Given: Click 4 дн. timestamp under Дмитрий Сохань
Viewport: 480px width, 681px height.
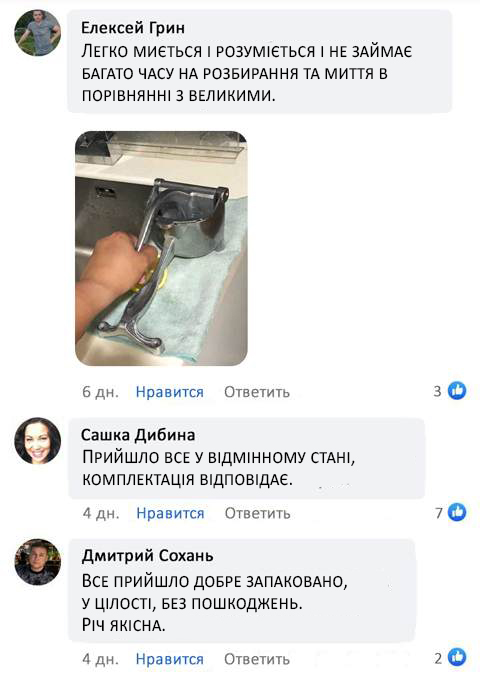Looking at the screenshot, I should 100,659.
